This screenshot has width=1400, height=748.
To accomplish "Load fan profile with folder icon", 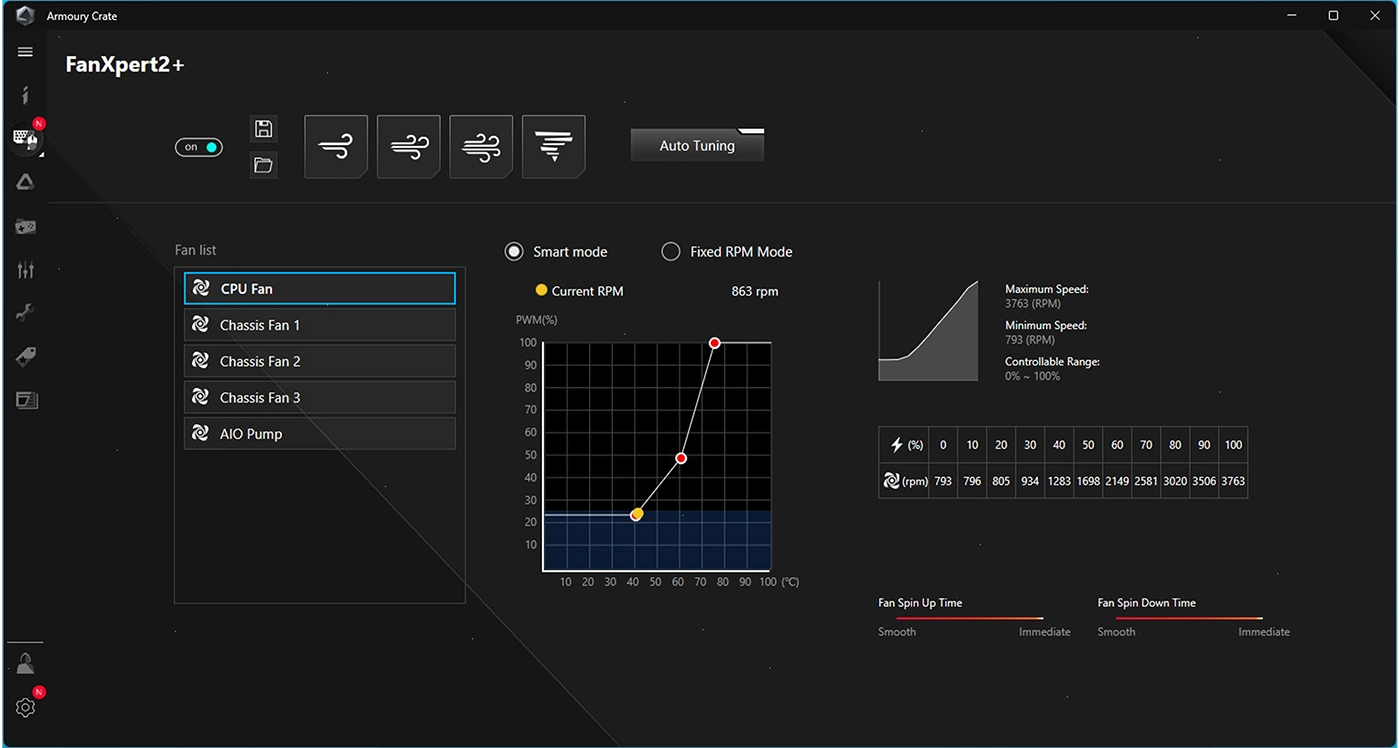I will [263, 165].
